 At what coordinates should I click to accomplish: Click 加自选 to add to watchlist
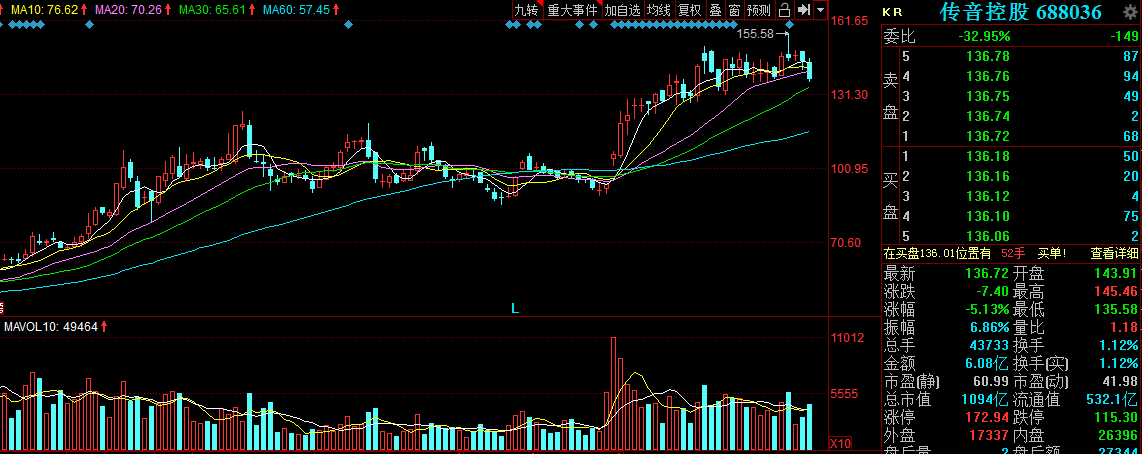coord(622,10)
